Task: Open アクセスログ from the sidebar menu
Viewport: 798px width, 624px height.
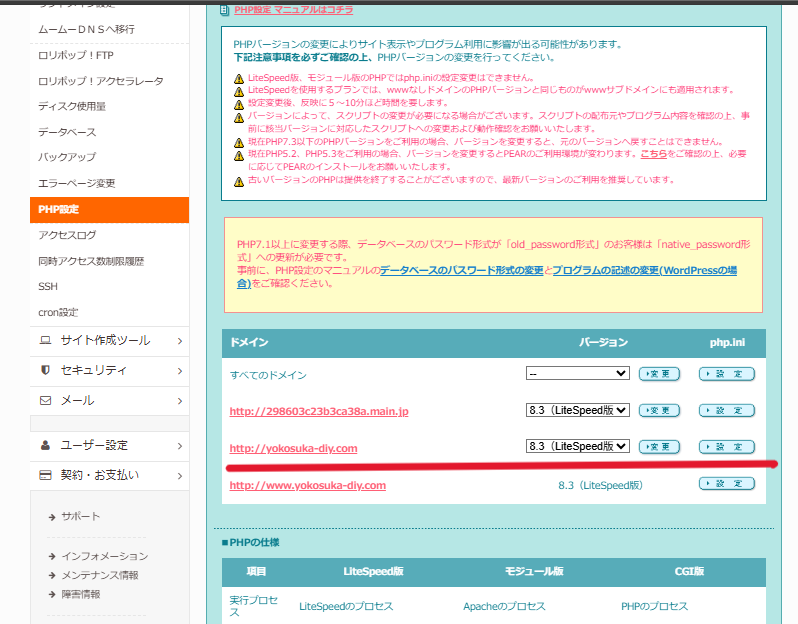Action: point(67,235)
